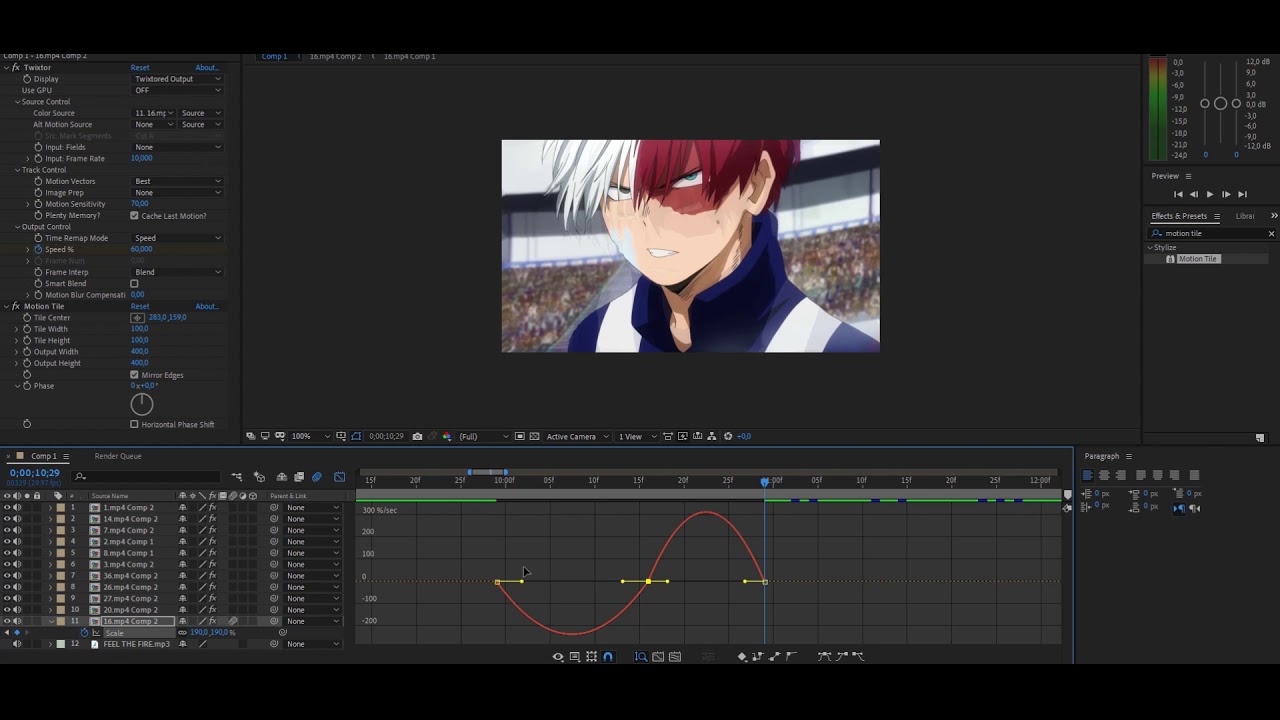Click Reset Exposure icon in viewer

[x=728, y=436]
